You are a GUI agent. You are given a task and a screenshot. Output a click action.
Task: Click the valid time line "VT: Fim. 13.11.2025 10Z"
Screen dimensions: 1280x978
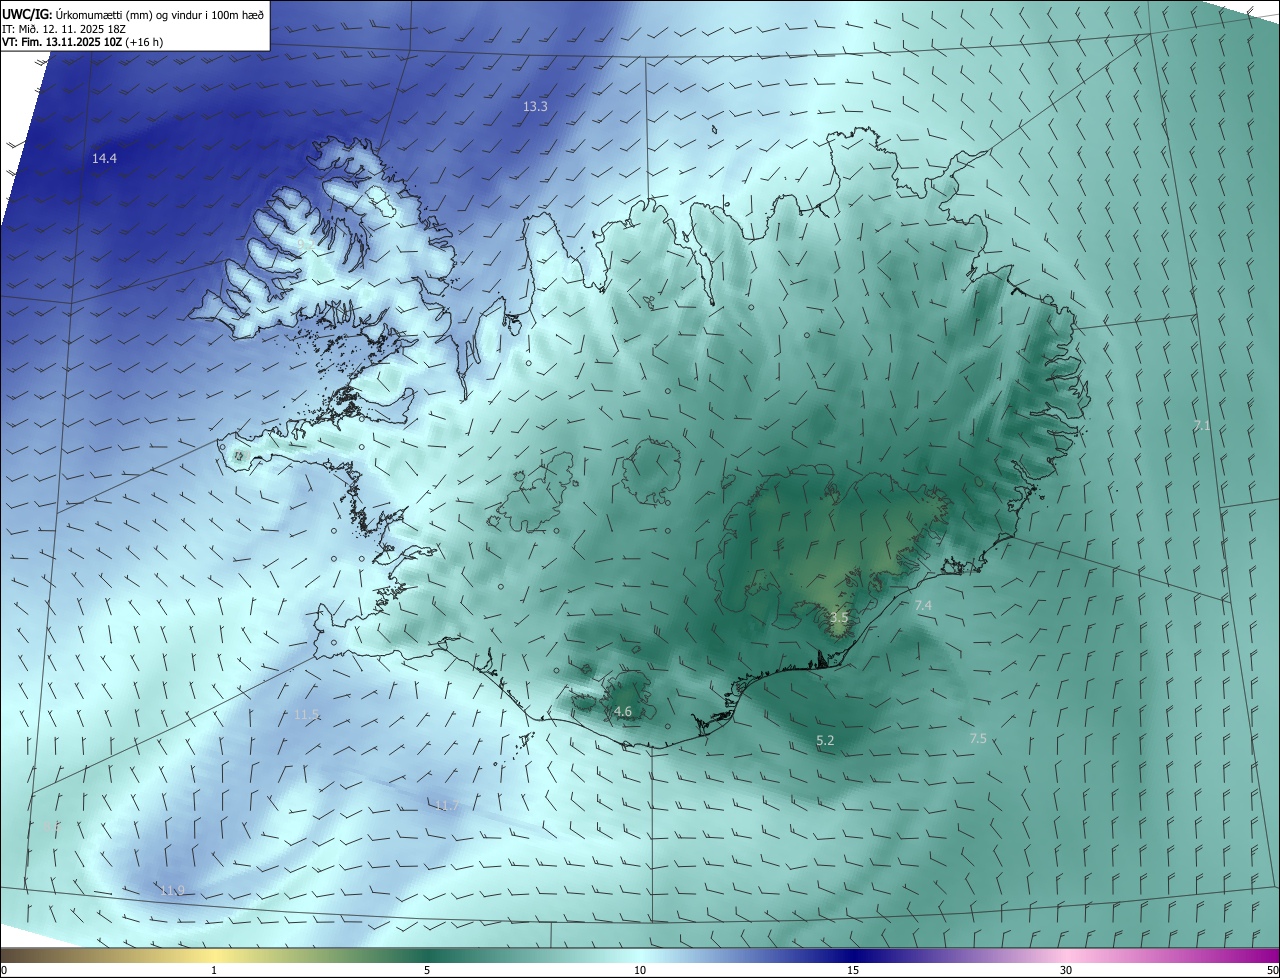60,43
